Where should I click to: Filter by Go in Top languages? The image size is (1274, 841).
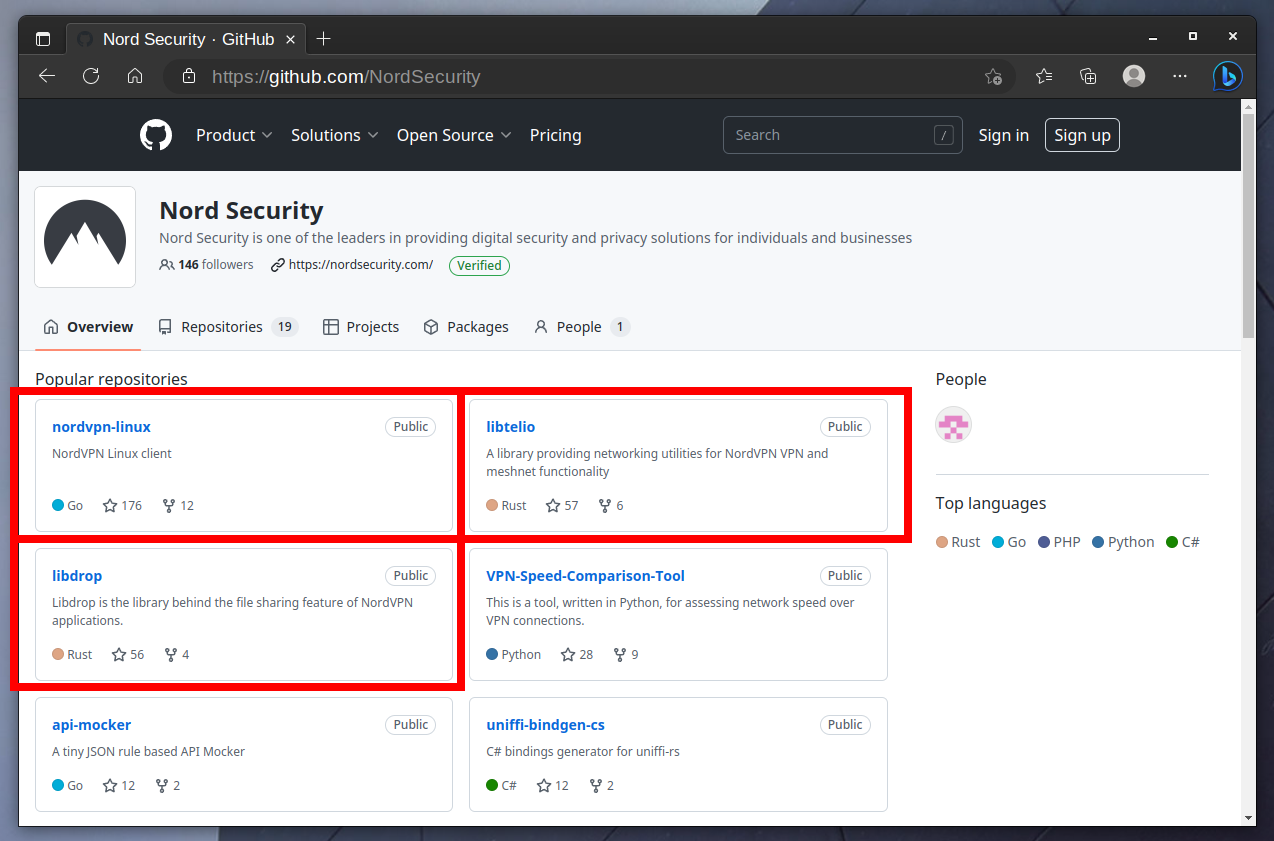tap(1009, 542)
